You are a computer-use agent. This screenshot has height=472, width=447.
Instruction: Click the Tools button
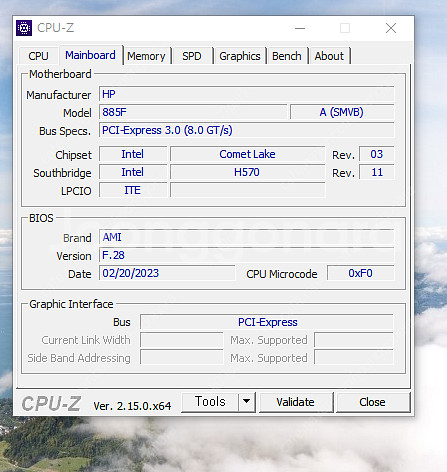(x=210, y=402)
